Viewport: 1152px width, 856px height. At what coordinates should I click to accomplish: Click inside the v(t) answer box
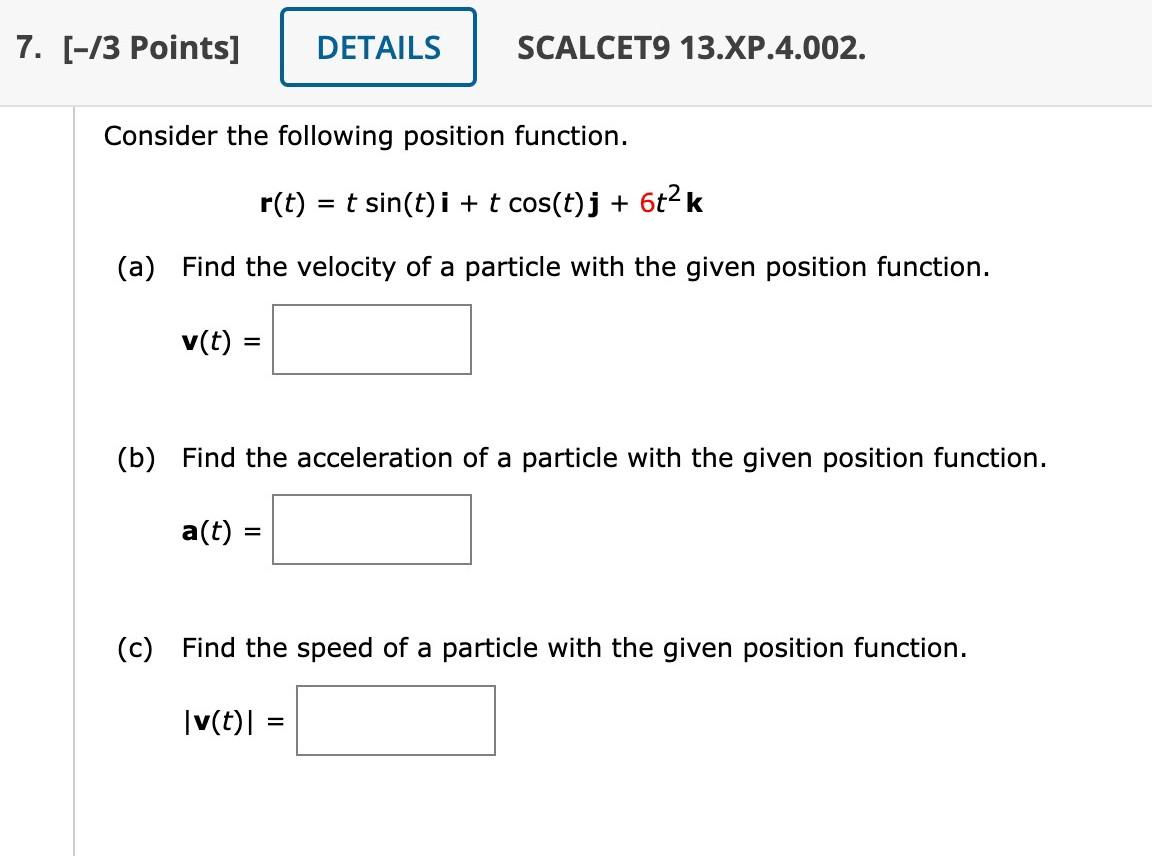(x=372, y=339)
